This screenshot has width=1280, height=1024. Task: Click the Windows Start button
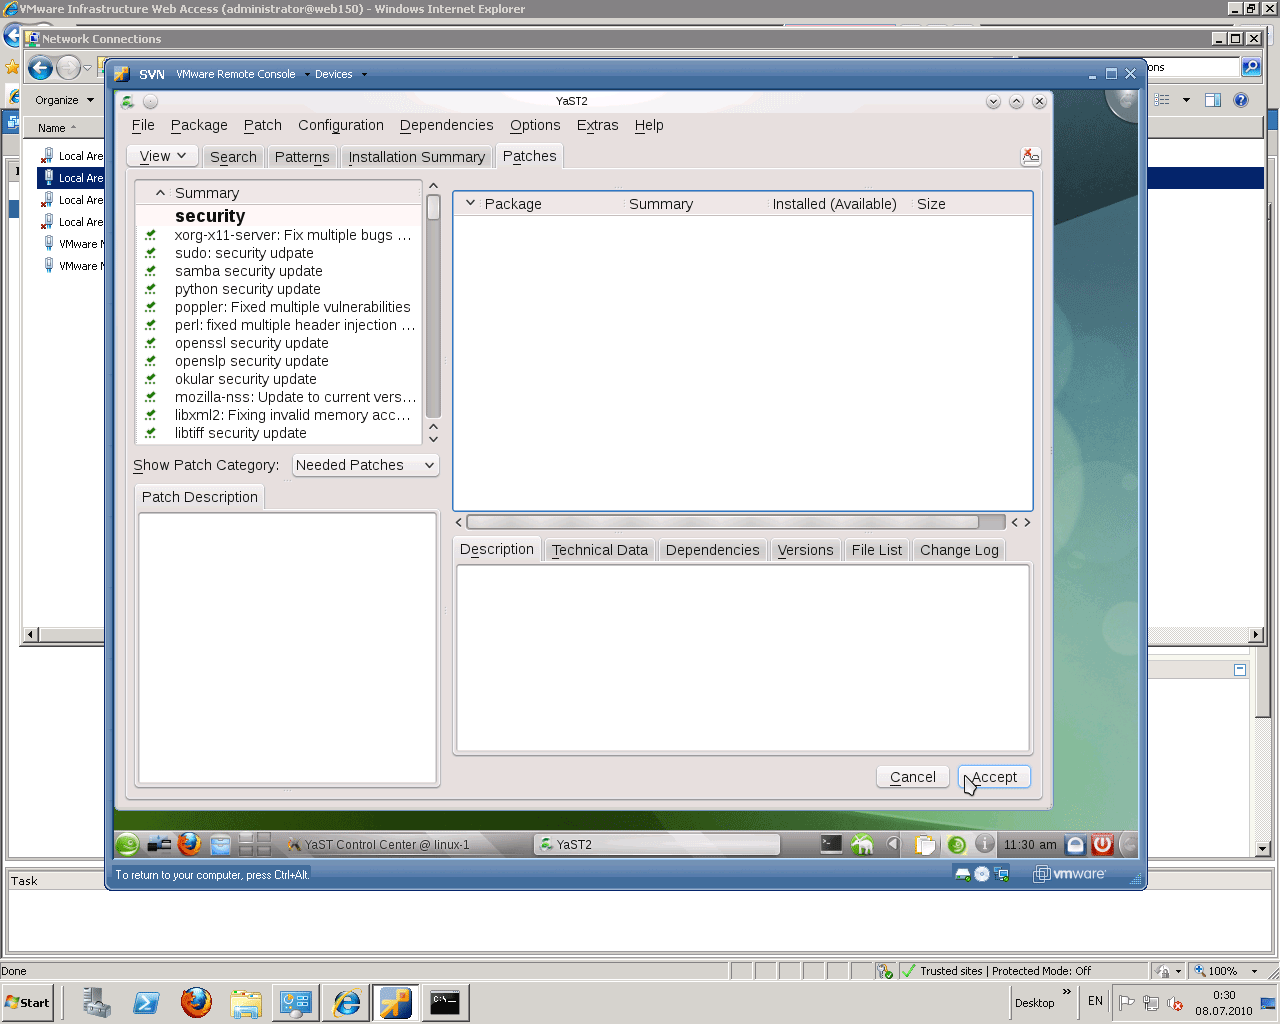(x=28, y=1002)
